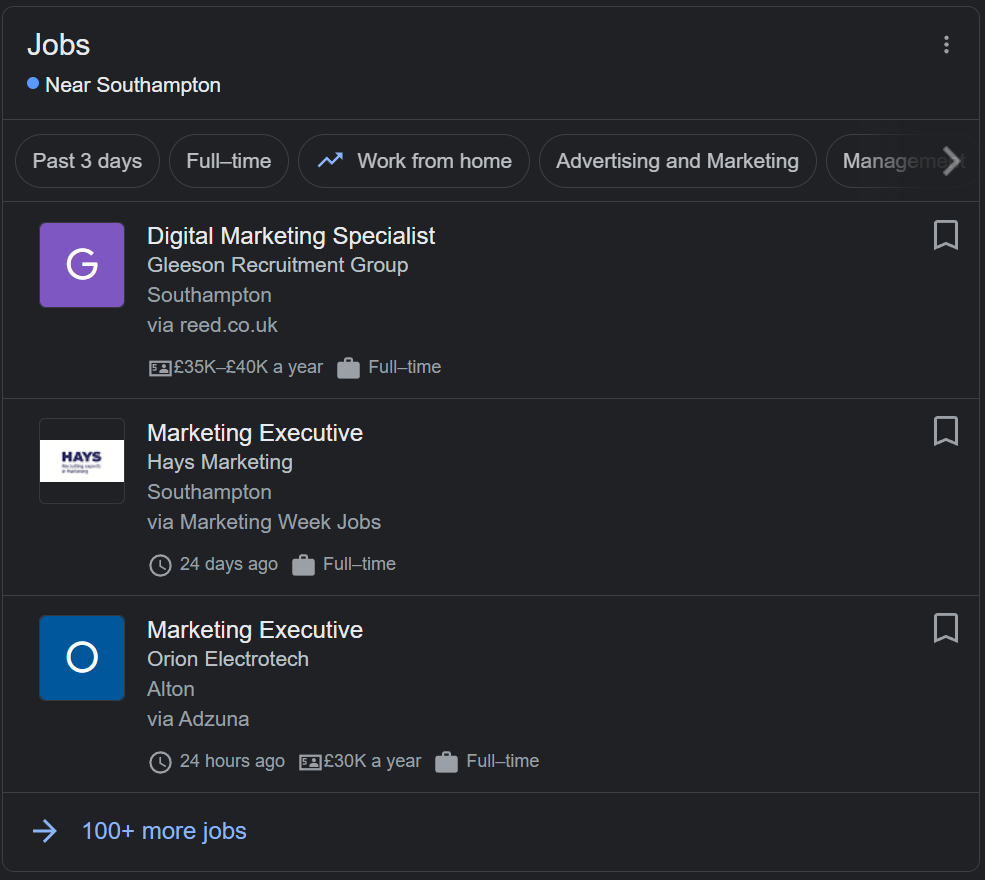
Task: Click Near Southampton location text
Action: tap(131, 85)
